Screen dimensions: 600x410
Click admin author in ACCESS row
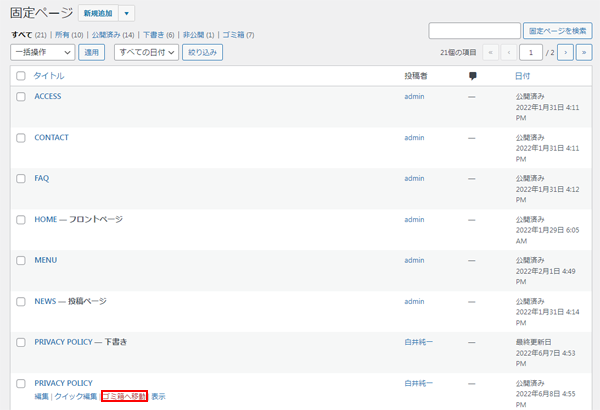(414, 96)
